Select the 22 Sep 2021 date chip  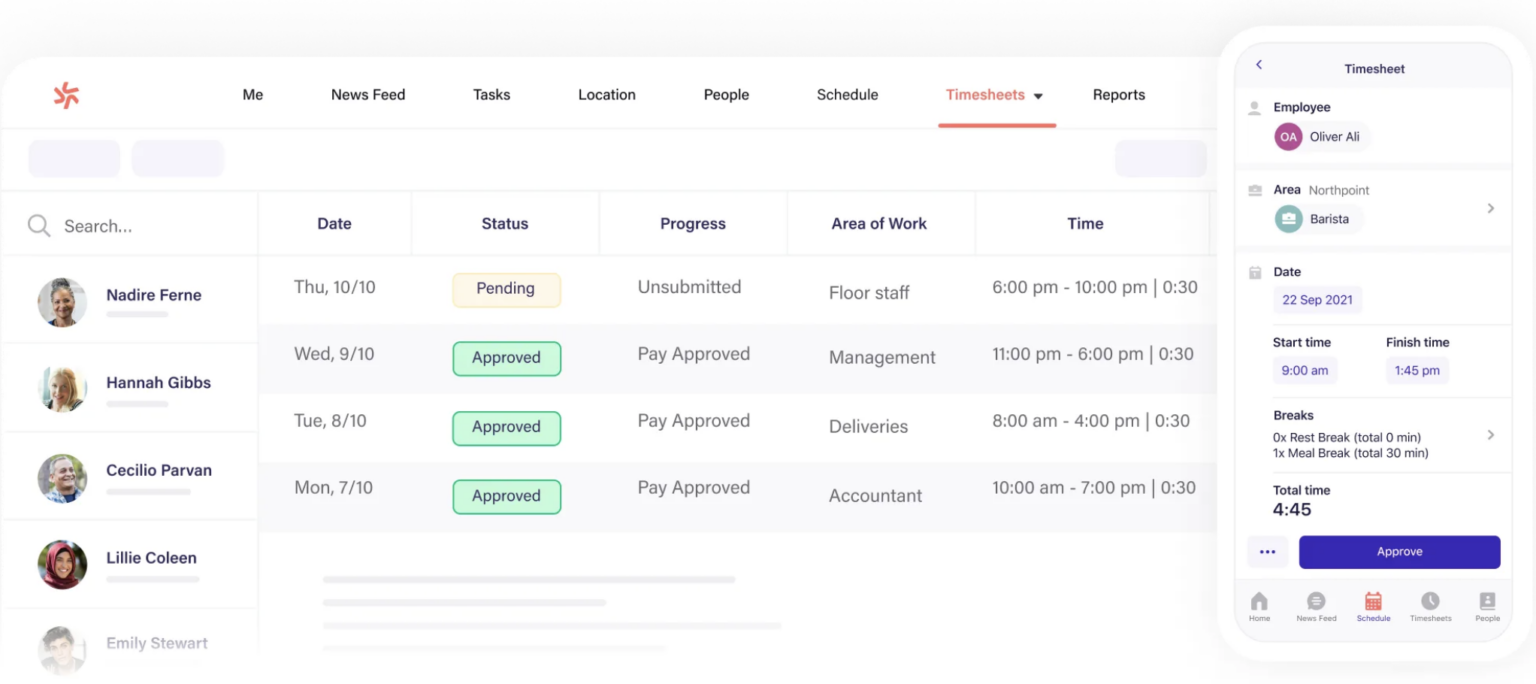pos(1317,299)
